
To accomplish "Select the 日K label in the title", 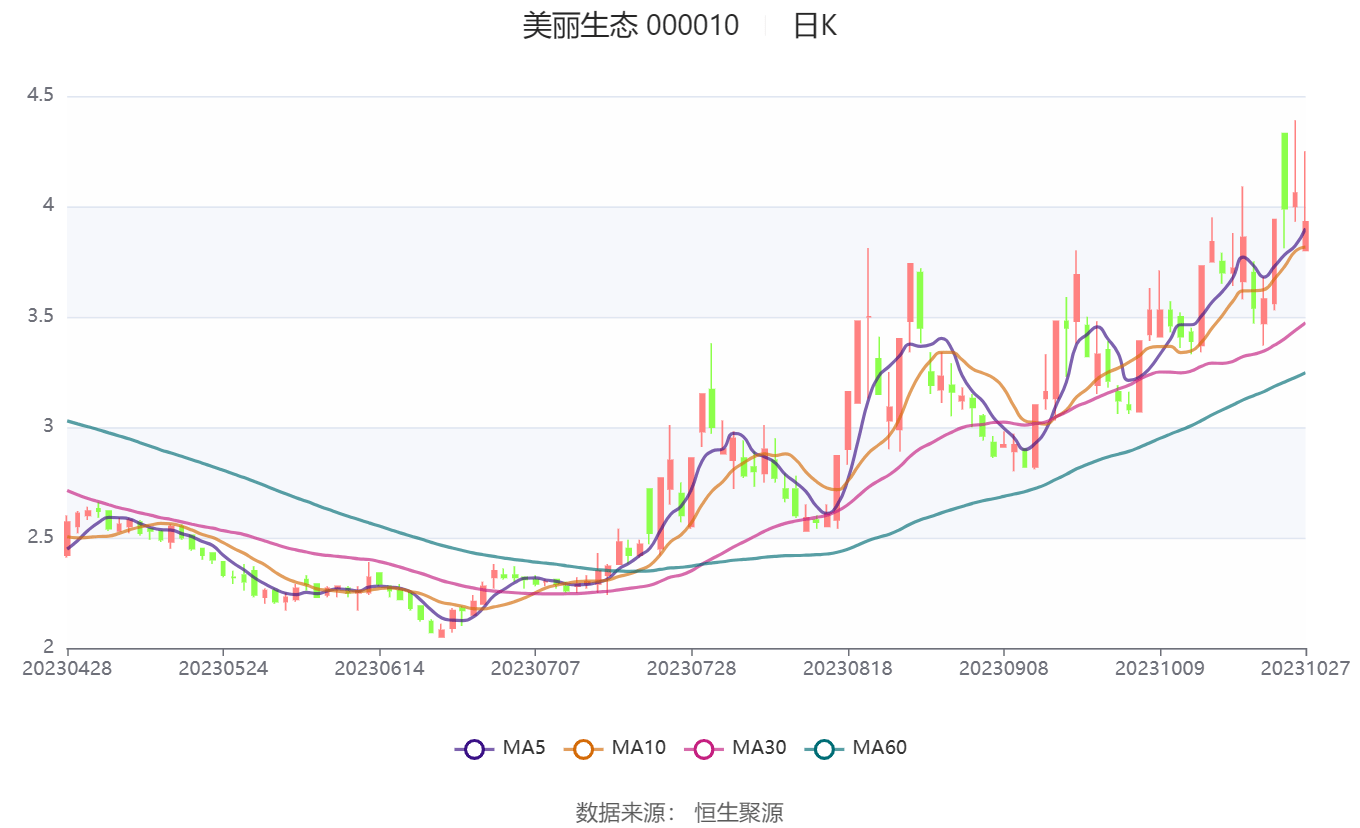I will click(x=815, y=26).
